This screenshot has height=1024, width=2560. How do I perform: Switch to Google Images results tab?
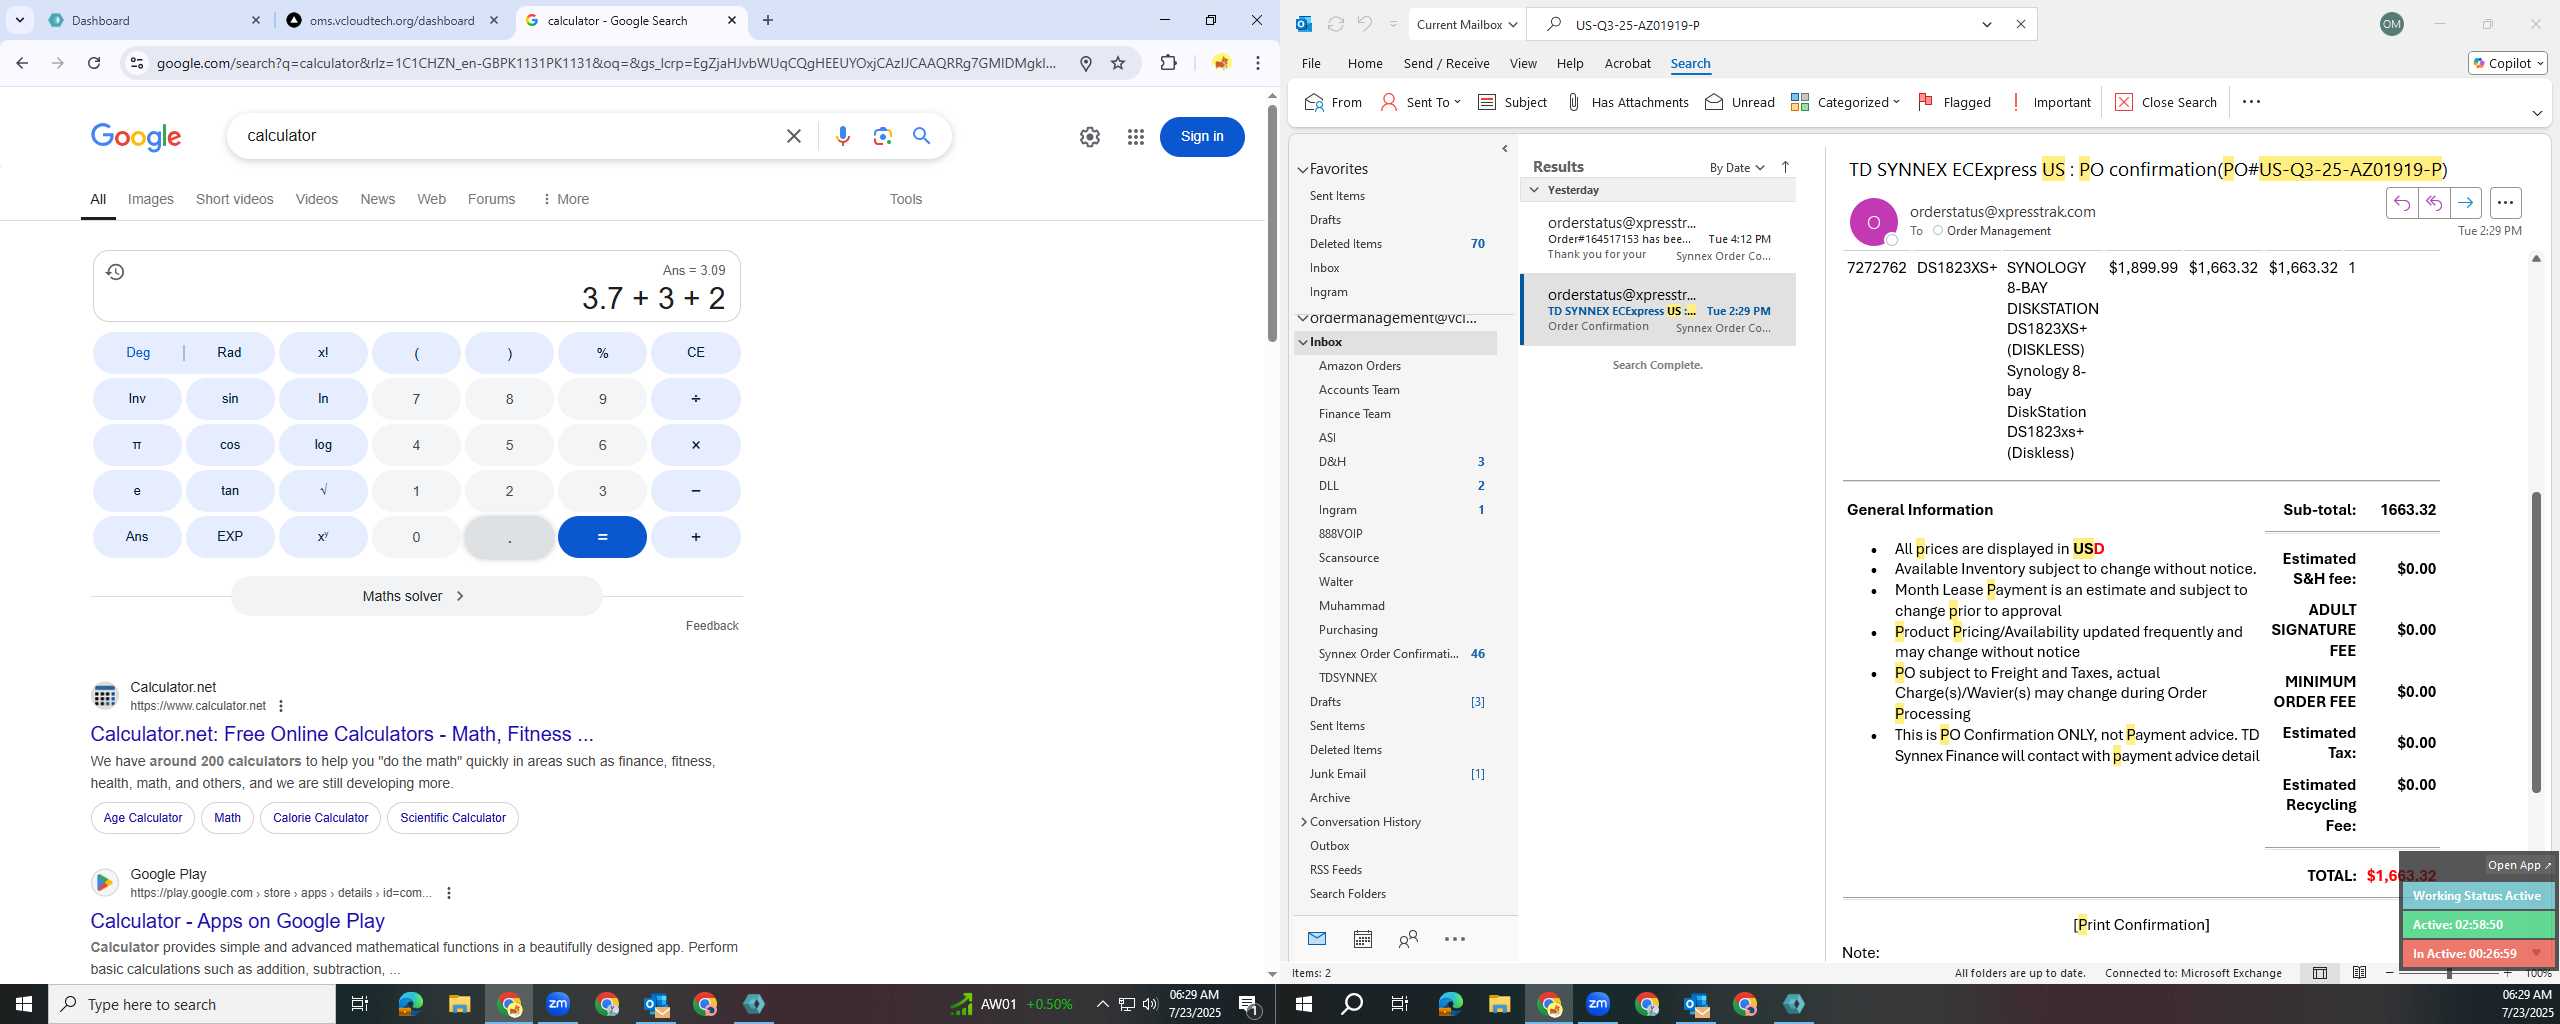point(151,199)
